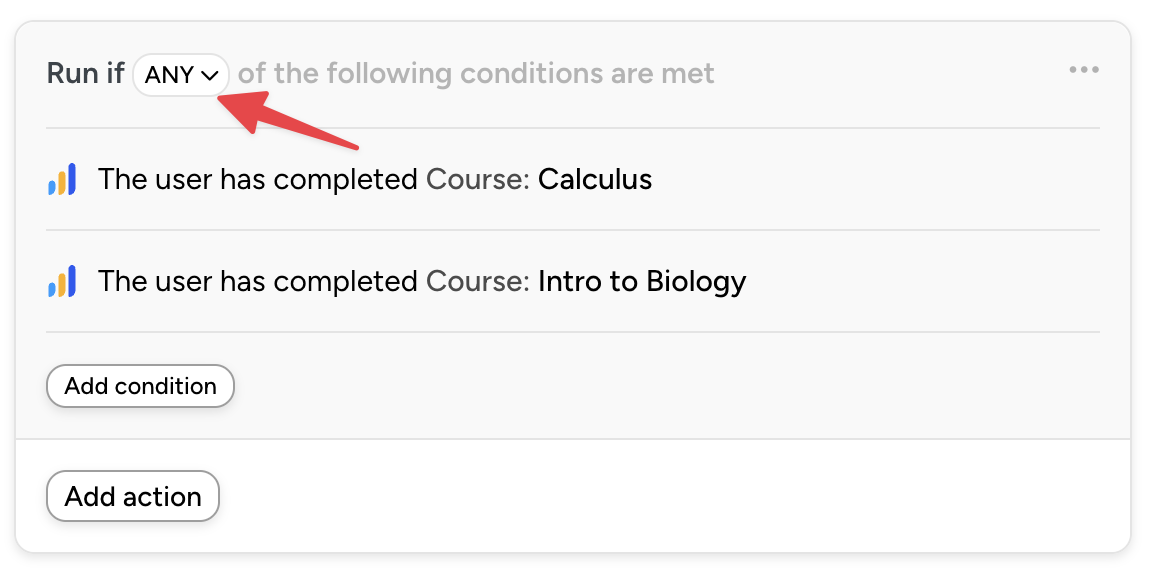1154x572 pixels.
Task: Click the chevron arrow next to ANY
Action: pyautogui.click(x=210, y=75)
